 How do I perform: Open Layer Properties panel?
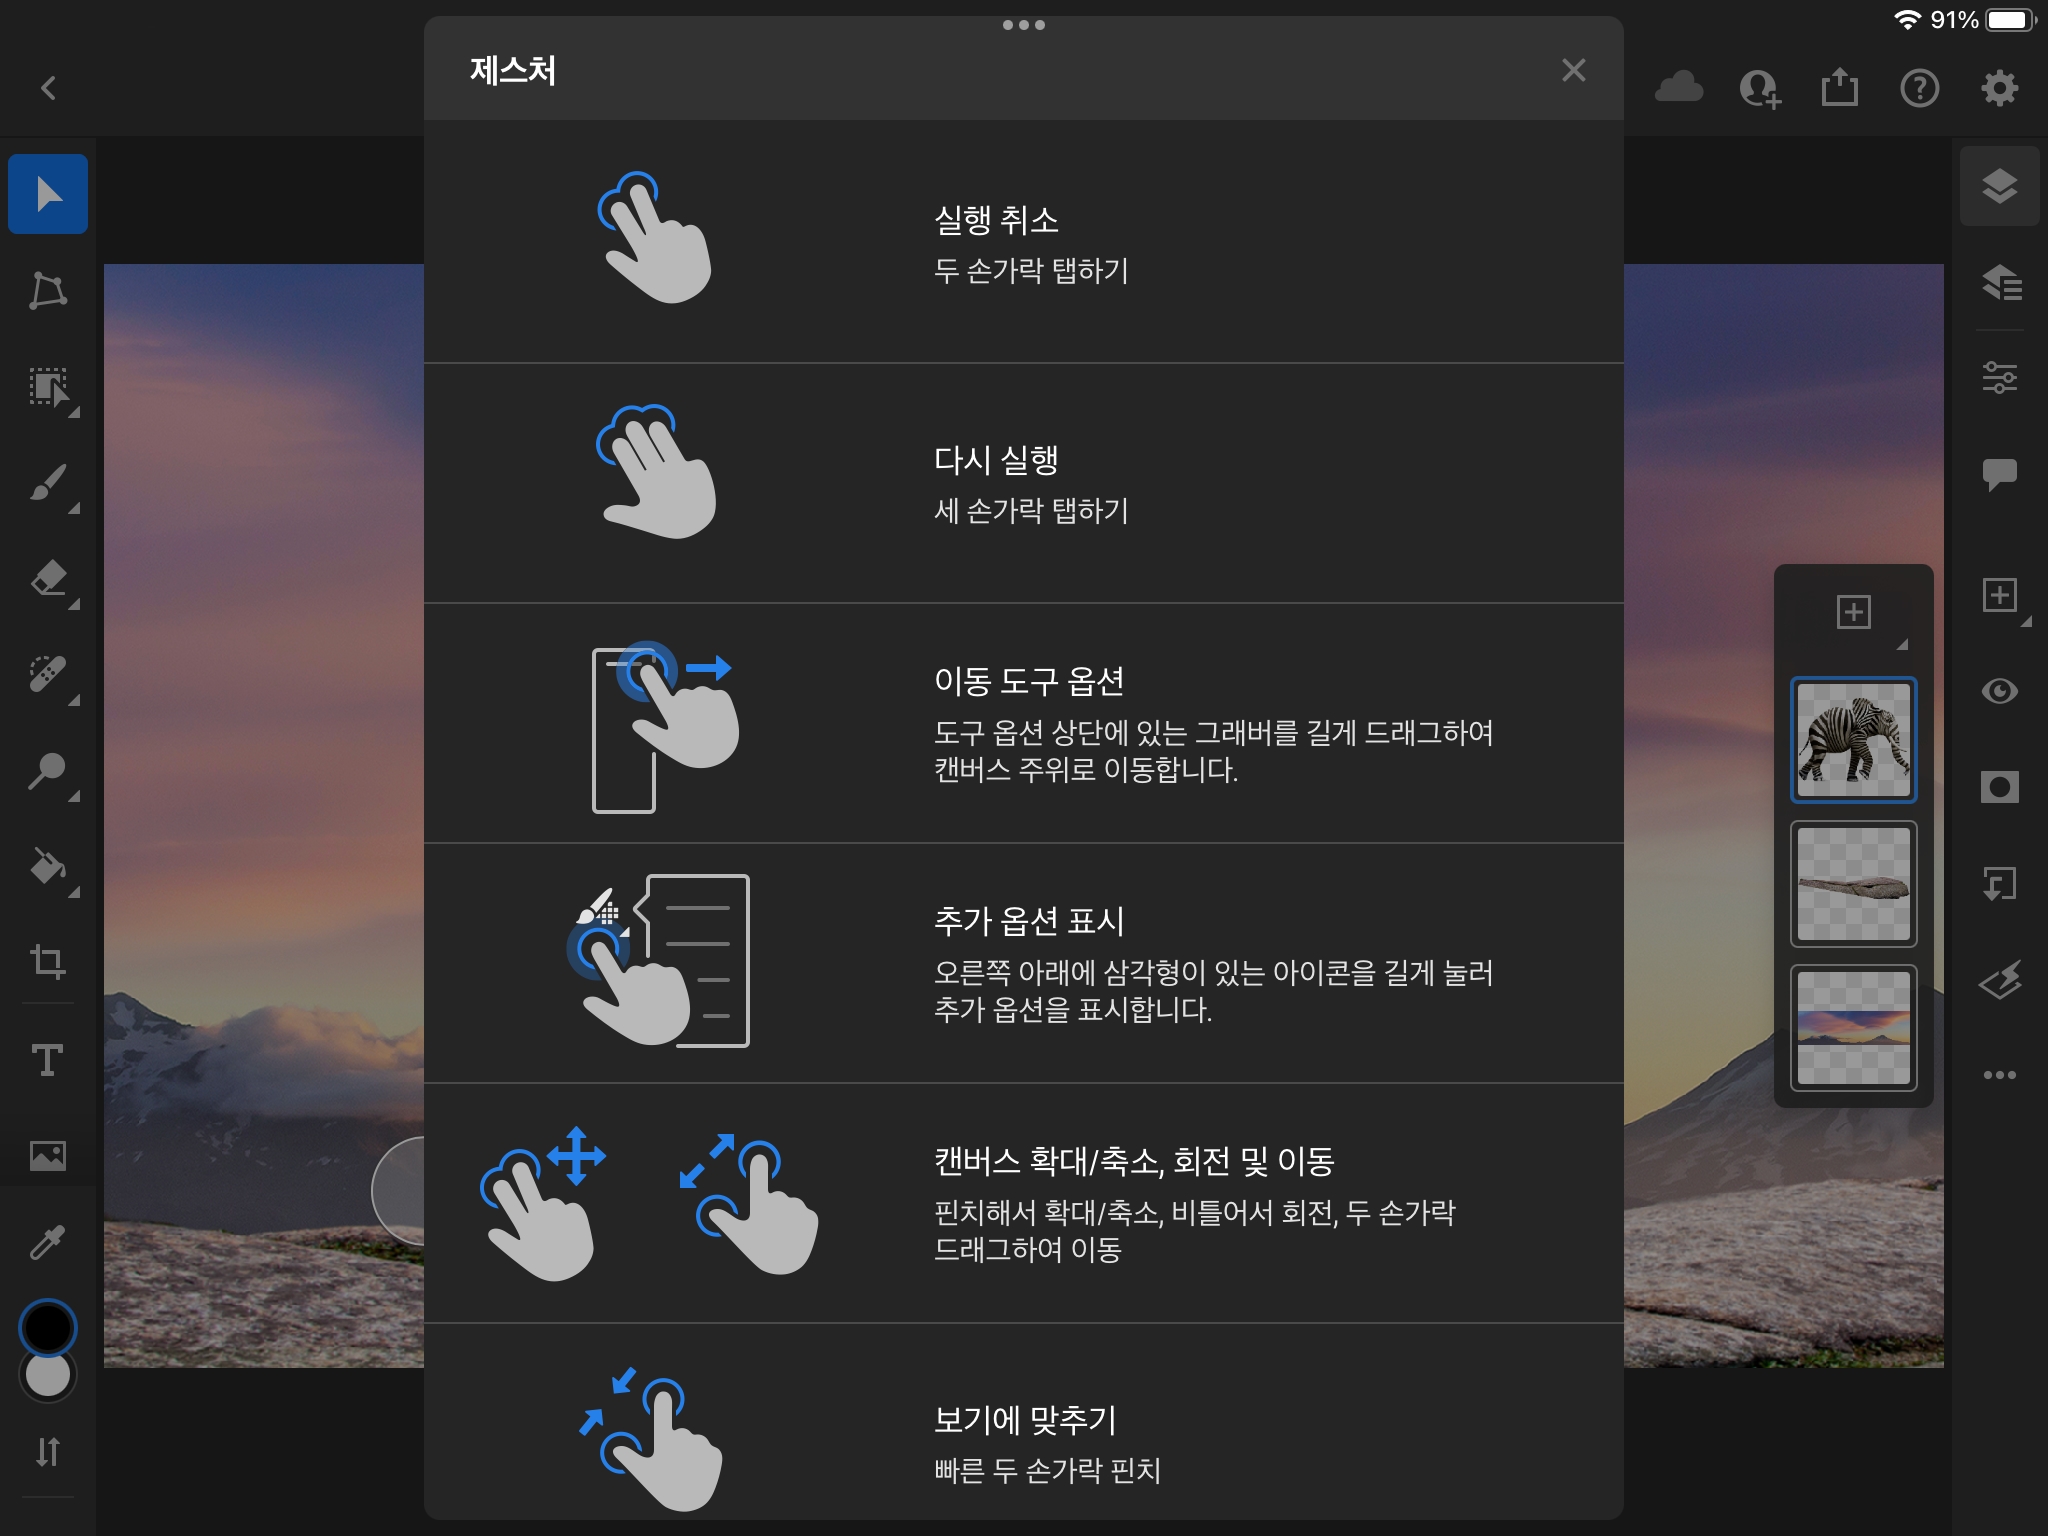tap(1999, 378)
